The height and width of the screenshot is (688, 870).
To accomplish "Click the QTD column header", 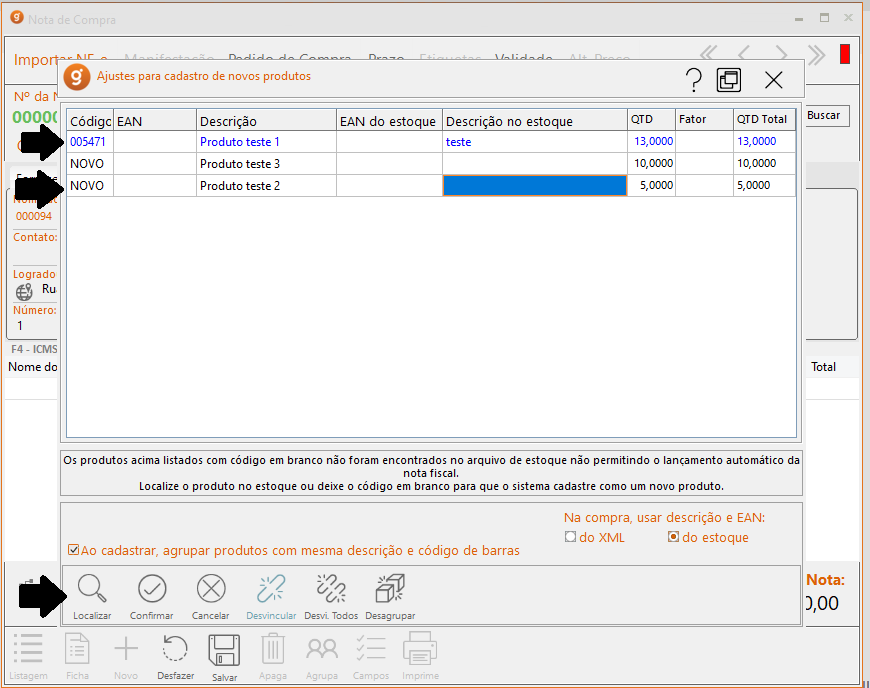I will tap(651, 119).
